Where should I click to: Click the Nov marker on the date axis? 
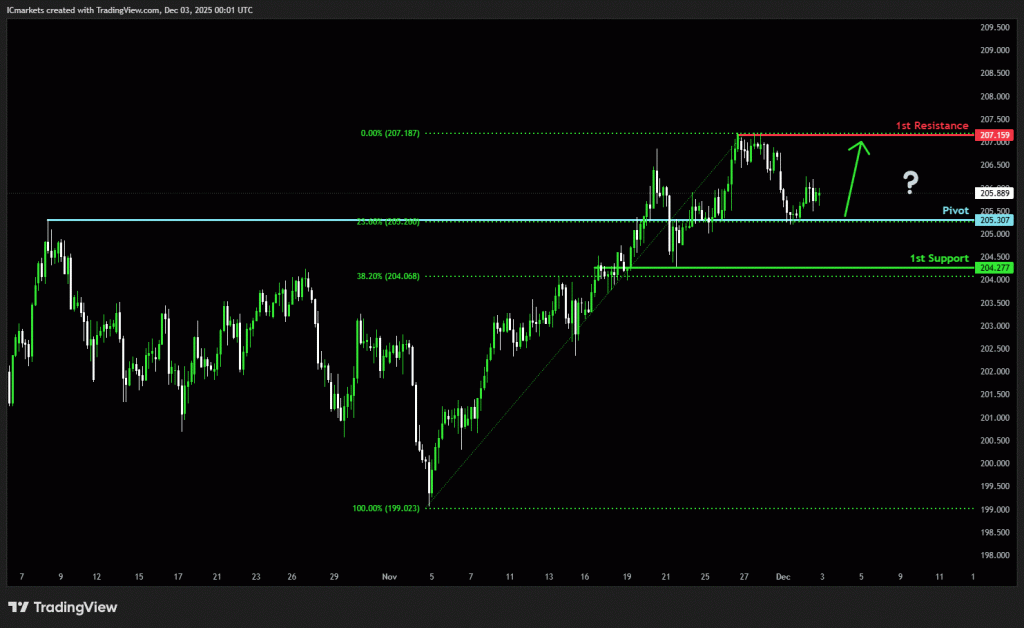tap(390, 577)
